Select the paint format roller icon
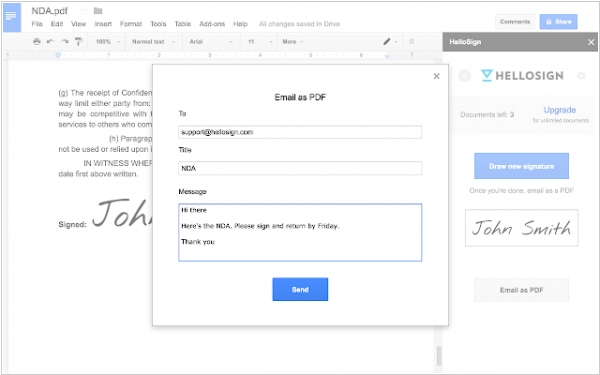 coord(78,41)
